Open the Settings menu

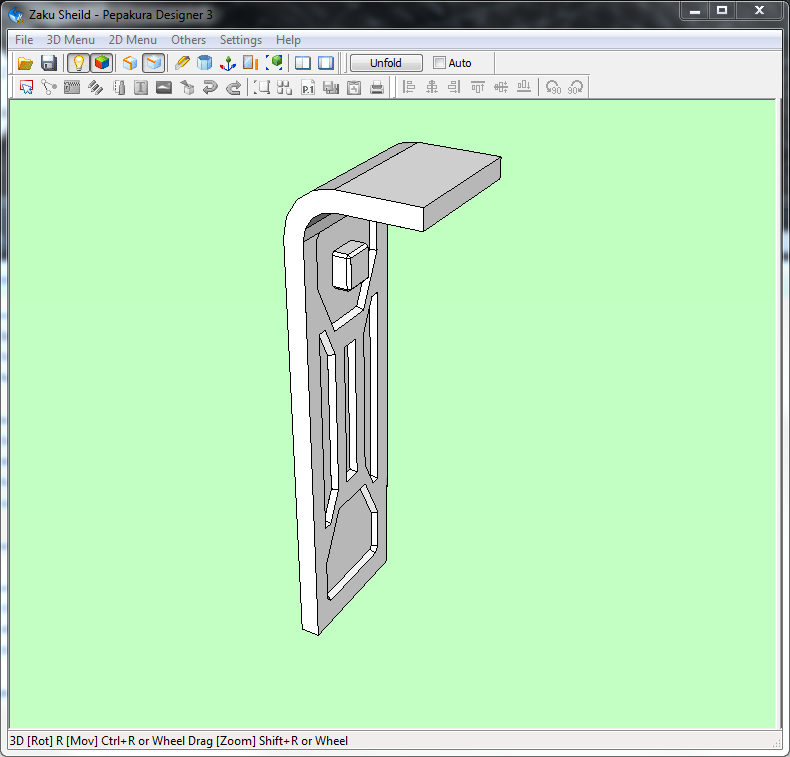241,40
